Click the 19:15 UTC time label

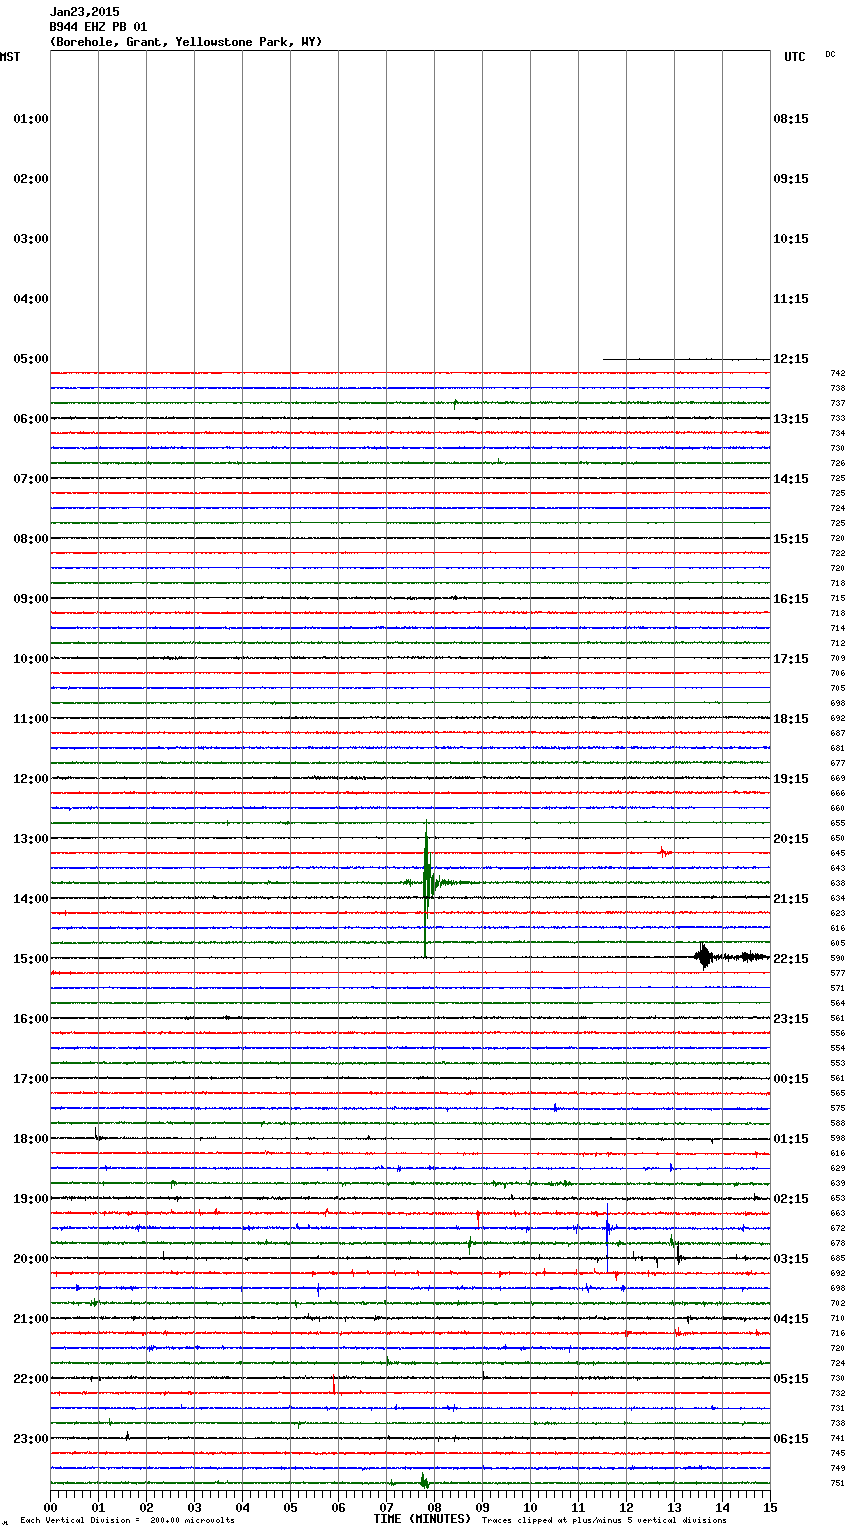(791, 779)
